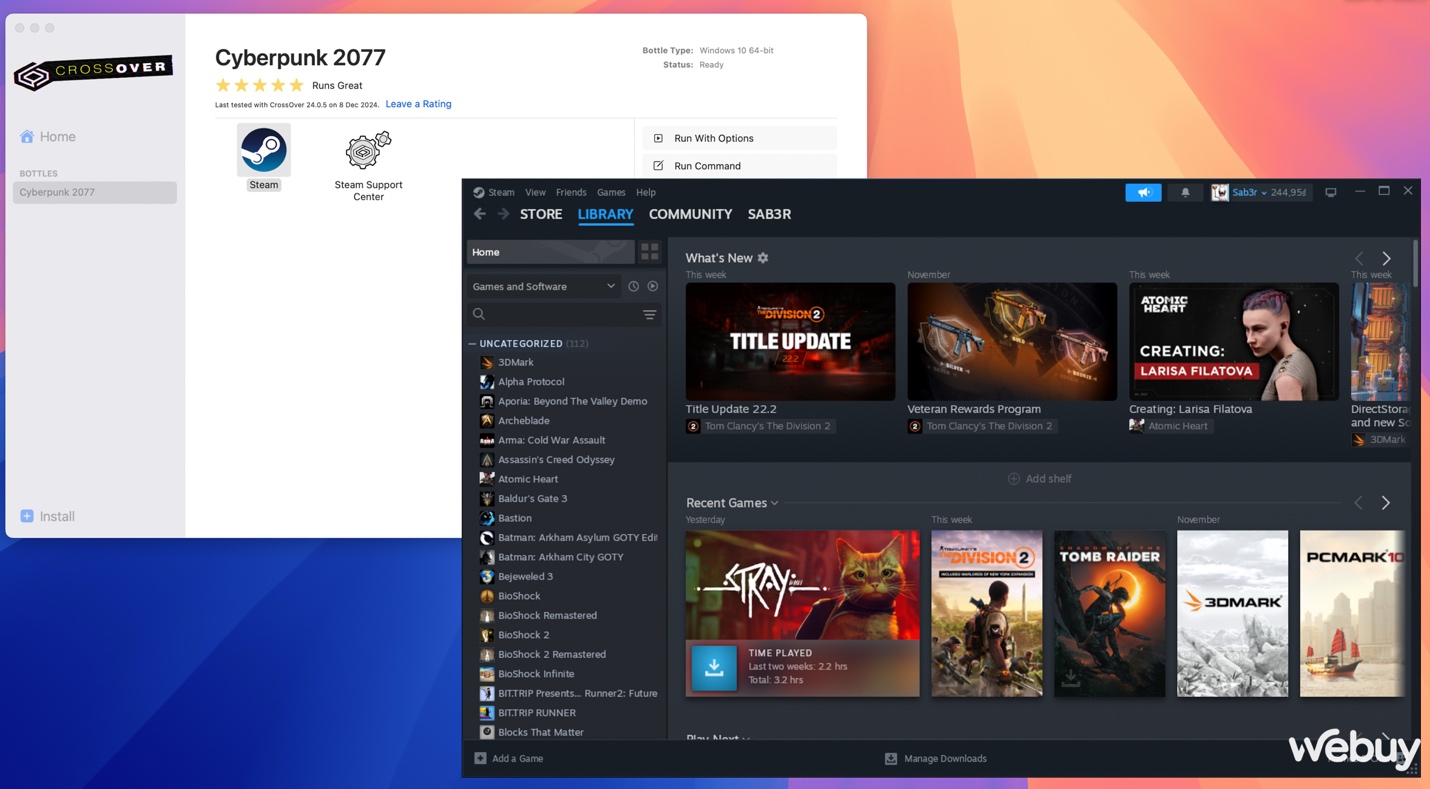This screenshot has width=1430, height=789.
Task: Select Archeblade in library list
Action: point(524,421)
